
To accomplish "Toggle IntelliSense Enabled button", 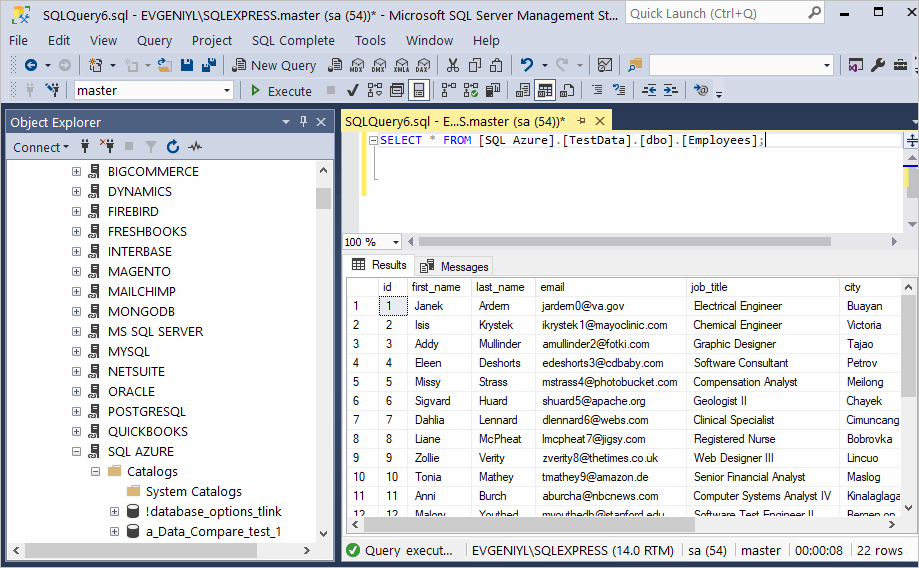I will click(x=418, y=90).
